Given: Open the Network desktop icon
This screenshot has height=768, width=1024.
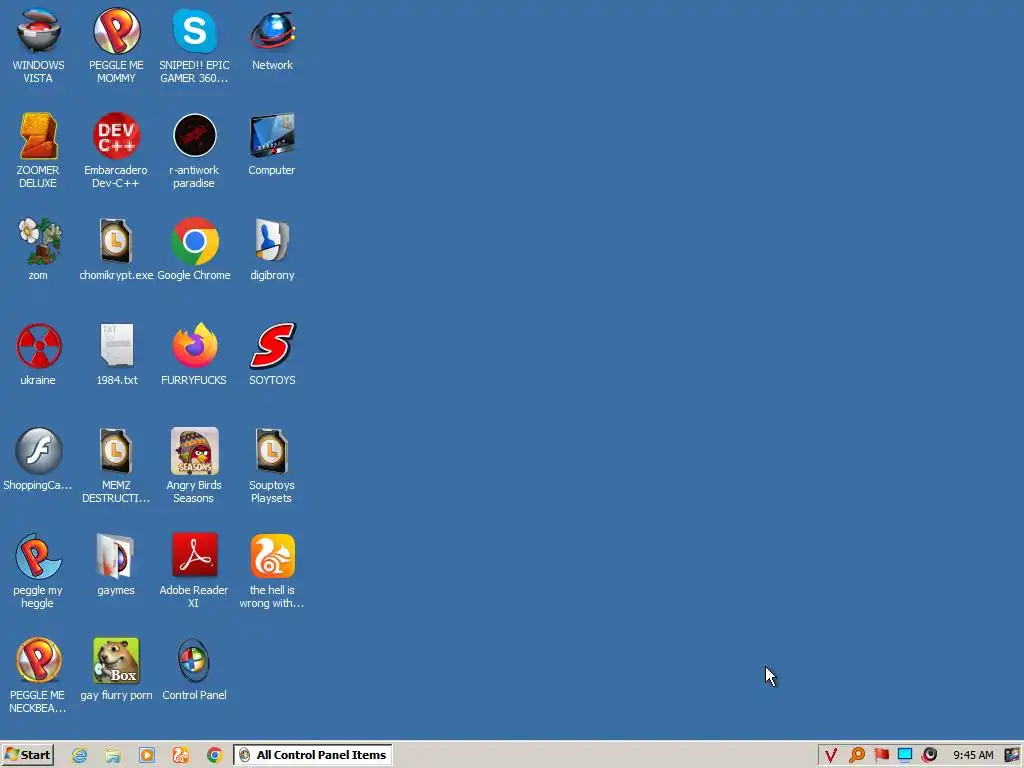Looking at the screenshot, I should (x=272, y=39).
